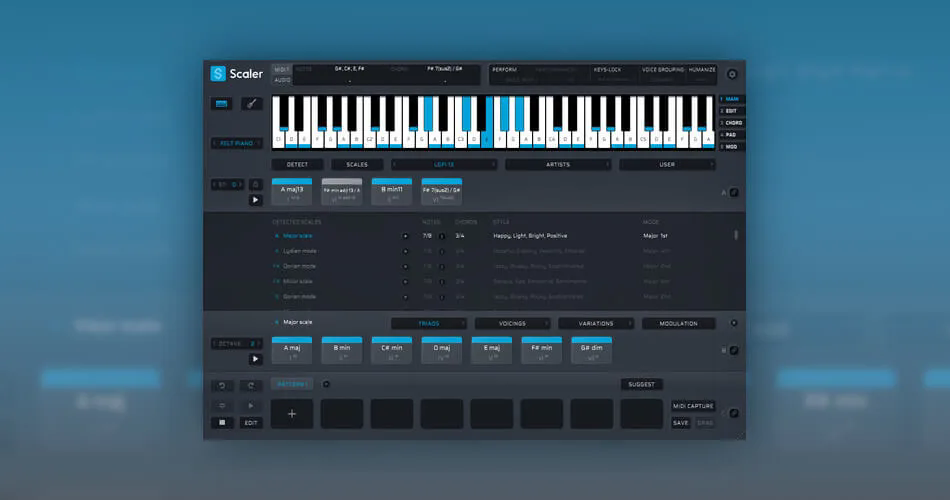The width and height of the screenshot is (950, 500).
Task: Toggle the MIDI input source
Action: tap(282, 70)
